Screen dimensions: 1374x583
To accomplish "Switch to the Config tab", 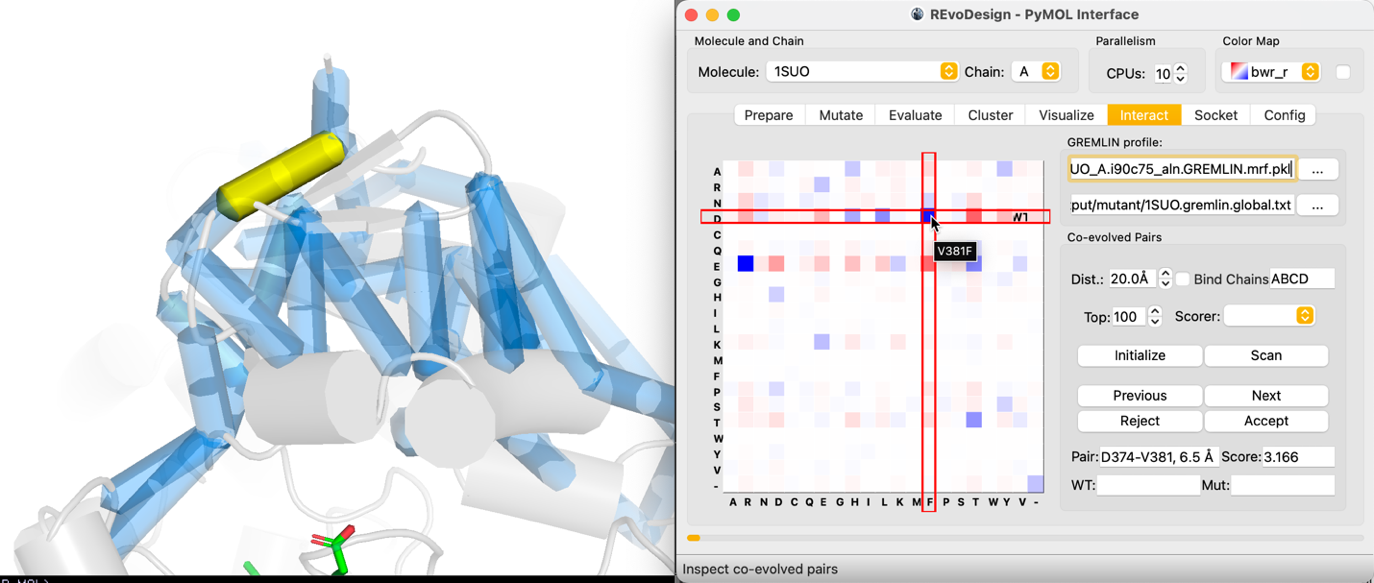I will pos(1284,115).
